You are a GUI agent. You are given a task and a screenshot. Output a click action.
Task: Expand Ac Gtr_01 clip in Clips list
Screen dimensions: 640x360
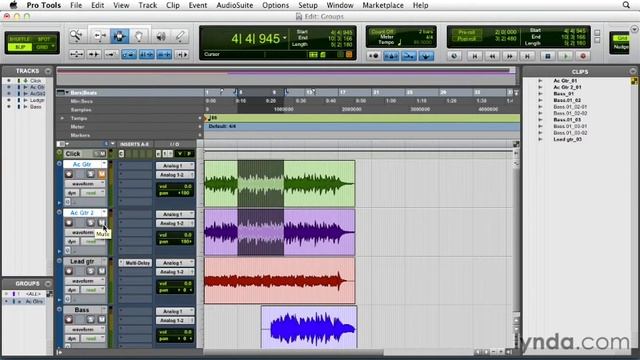pos(540,81)
